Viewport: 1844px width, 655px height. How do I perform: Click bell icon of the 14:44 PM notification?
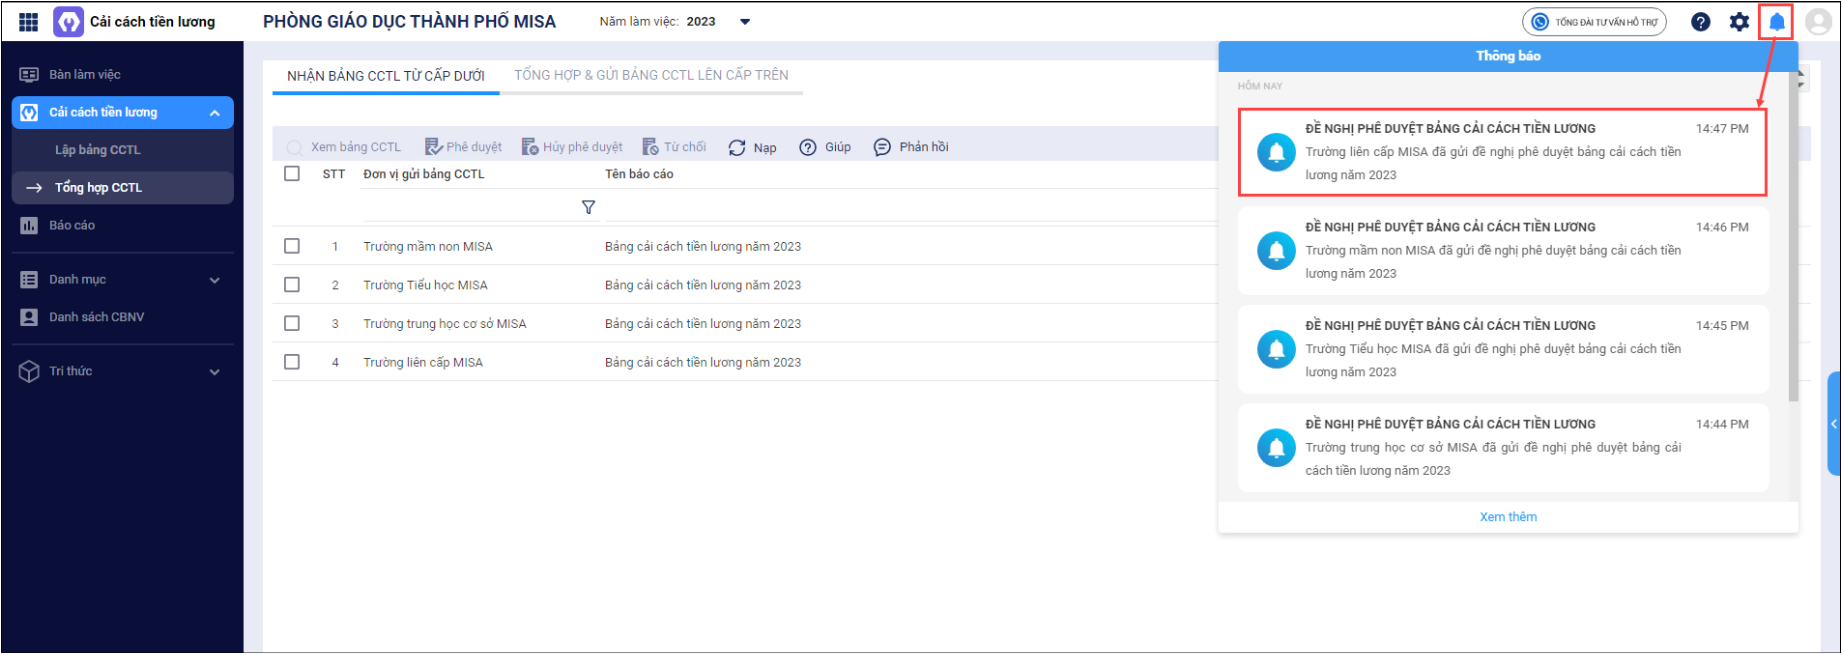(1276, 448)
